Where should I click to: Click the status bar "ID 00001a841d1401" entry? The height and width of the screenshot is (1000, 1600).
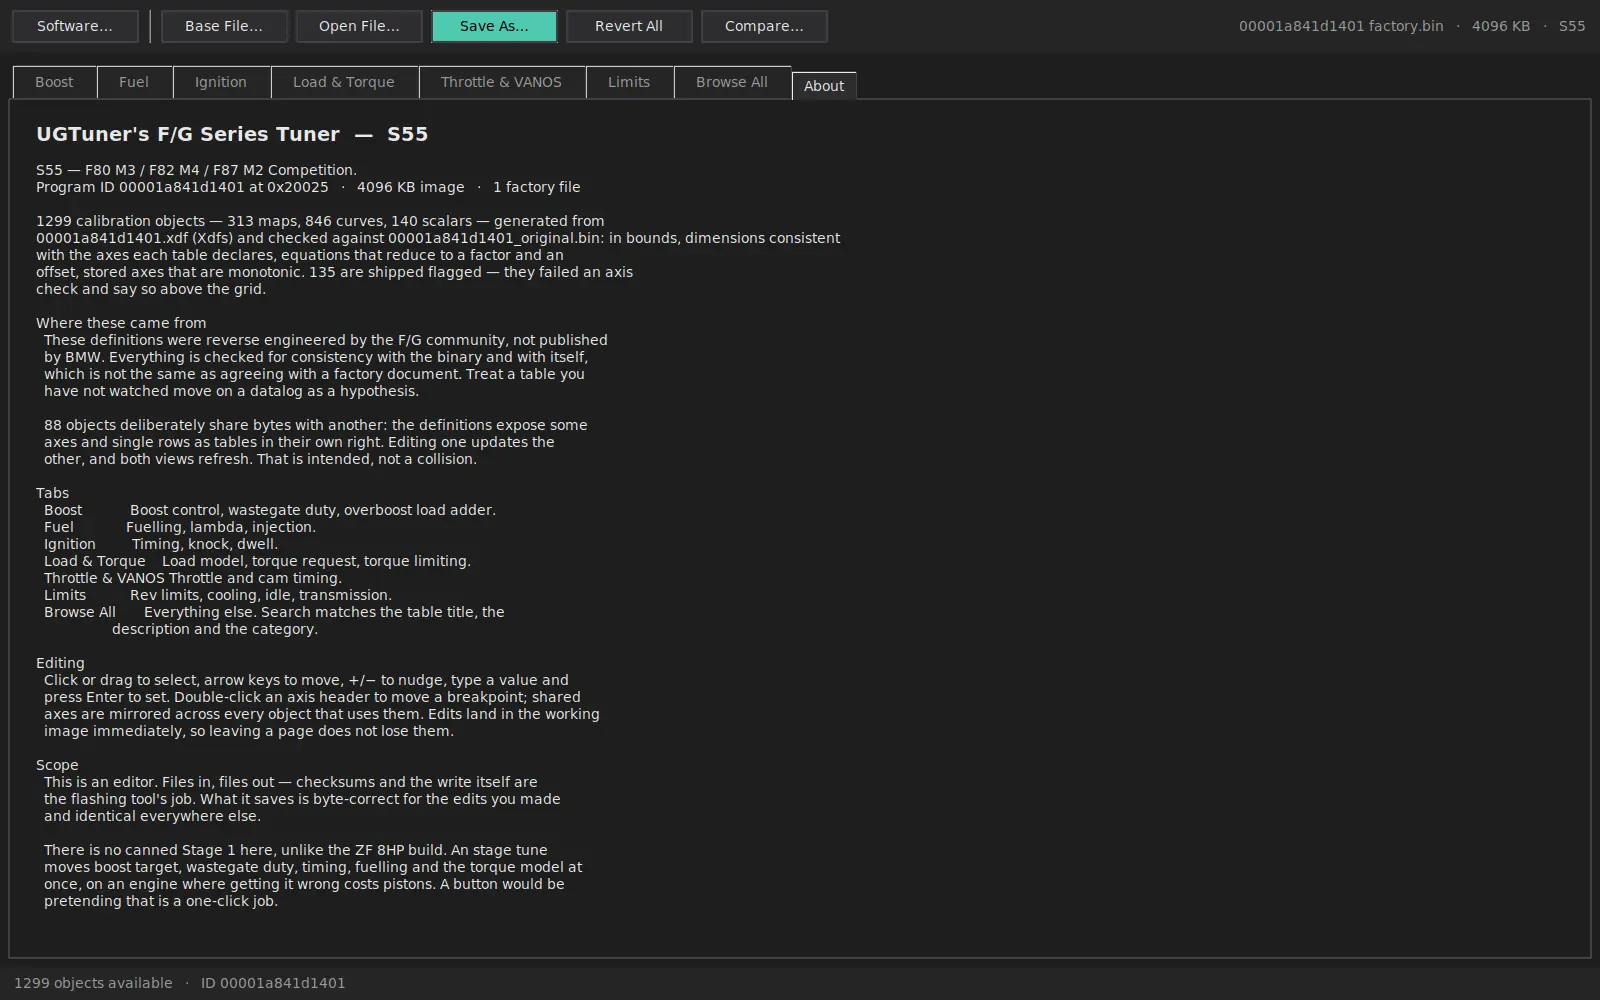[x=273, y=983]
